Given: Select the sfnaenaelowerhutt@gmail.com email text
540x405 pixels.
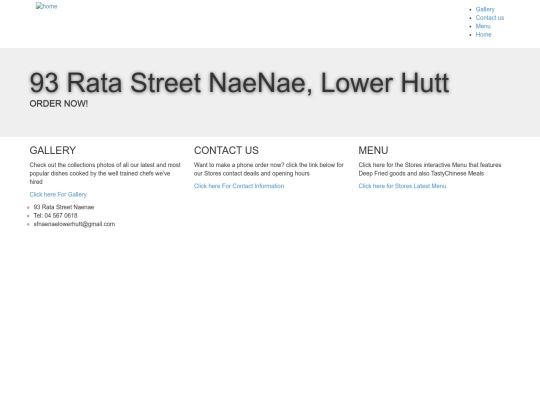Looking at the screenshot, I should tap(74, 224).
